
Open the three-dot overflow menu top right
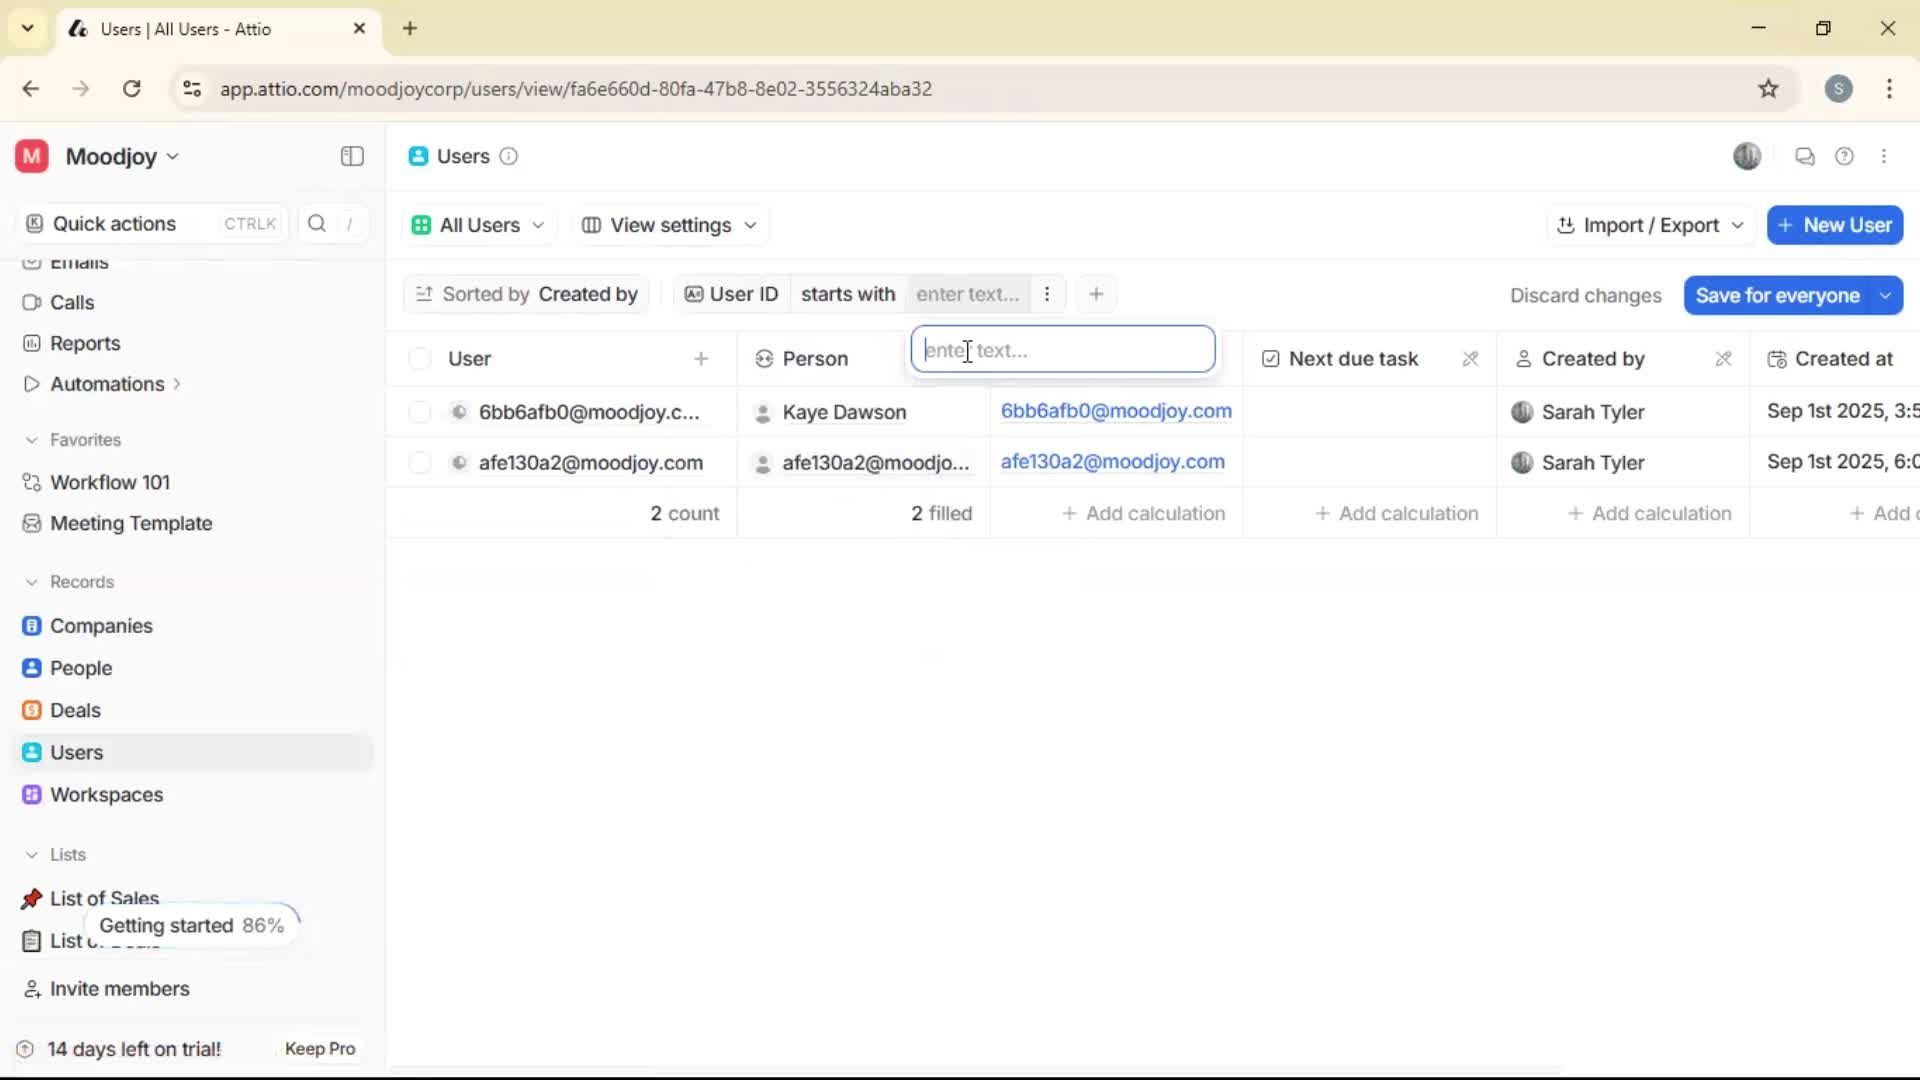[x=1885, y=156]
